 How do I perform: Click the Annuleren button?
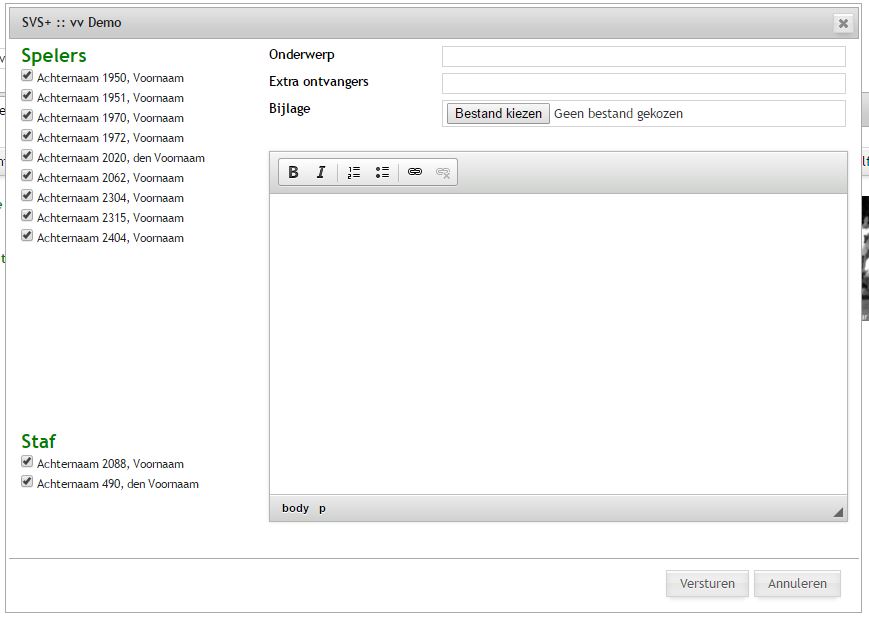click(797, 584)
